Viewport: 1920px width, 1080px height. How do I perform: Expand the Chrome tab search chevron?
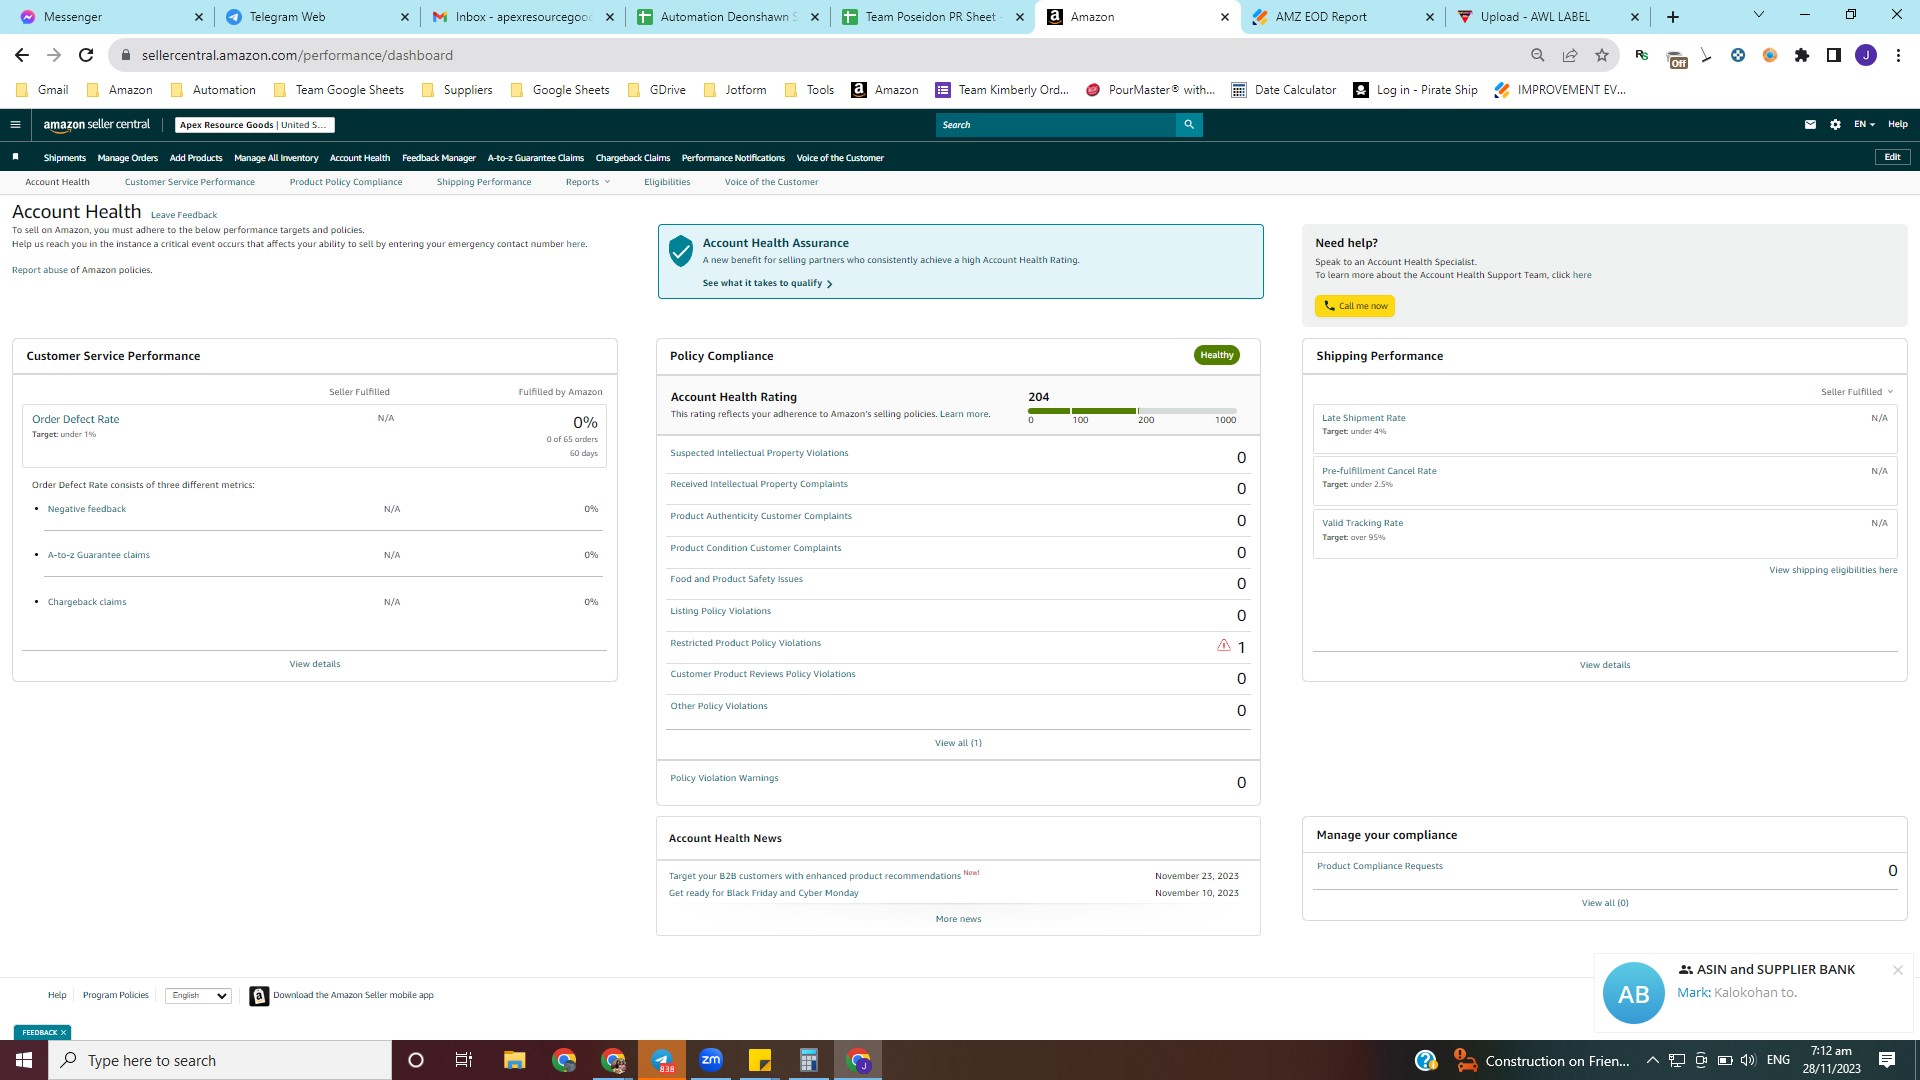tap(1758, 15)
